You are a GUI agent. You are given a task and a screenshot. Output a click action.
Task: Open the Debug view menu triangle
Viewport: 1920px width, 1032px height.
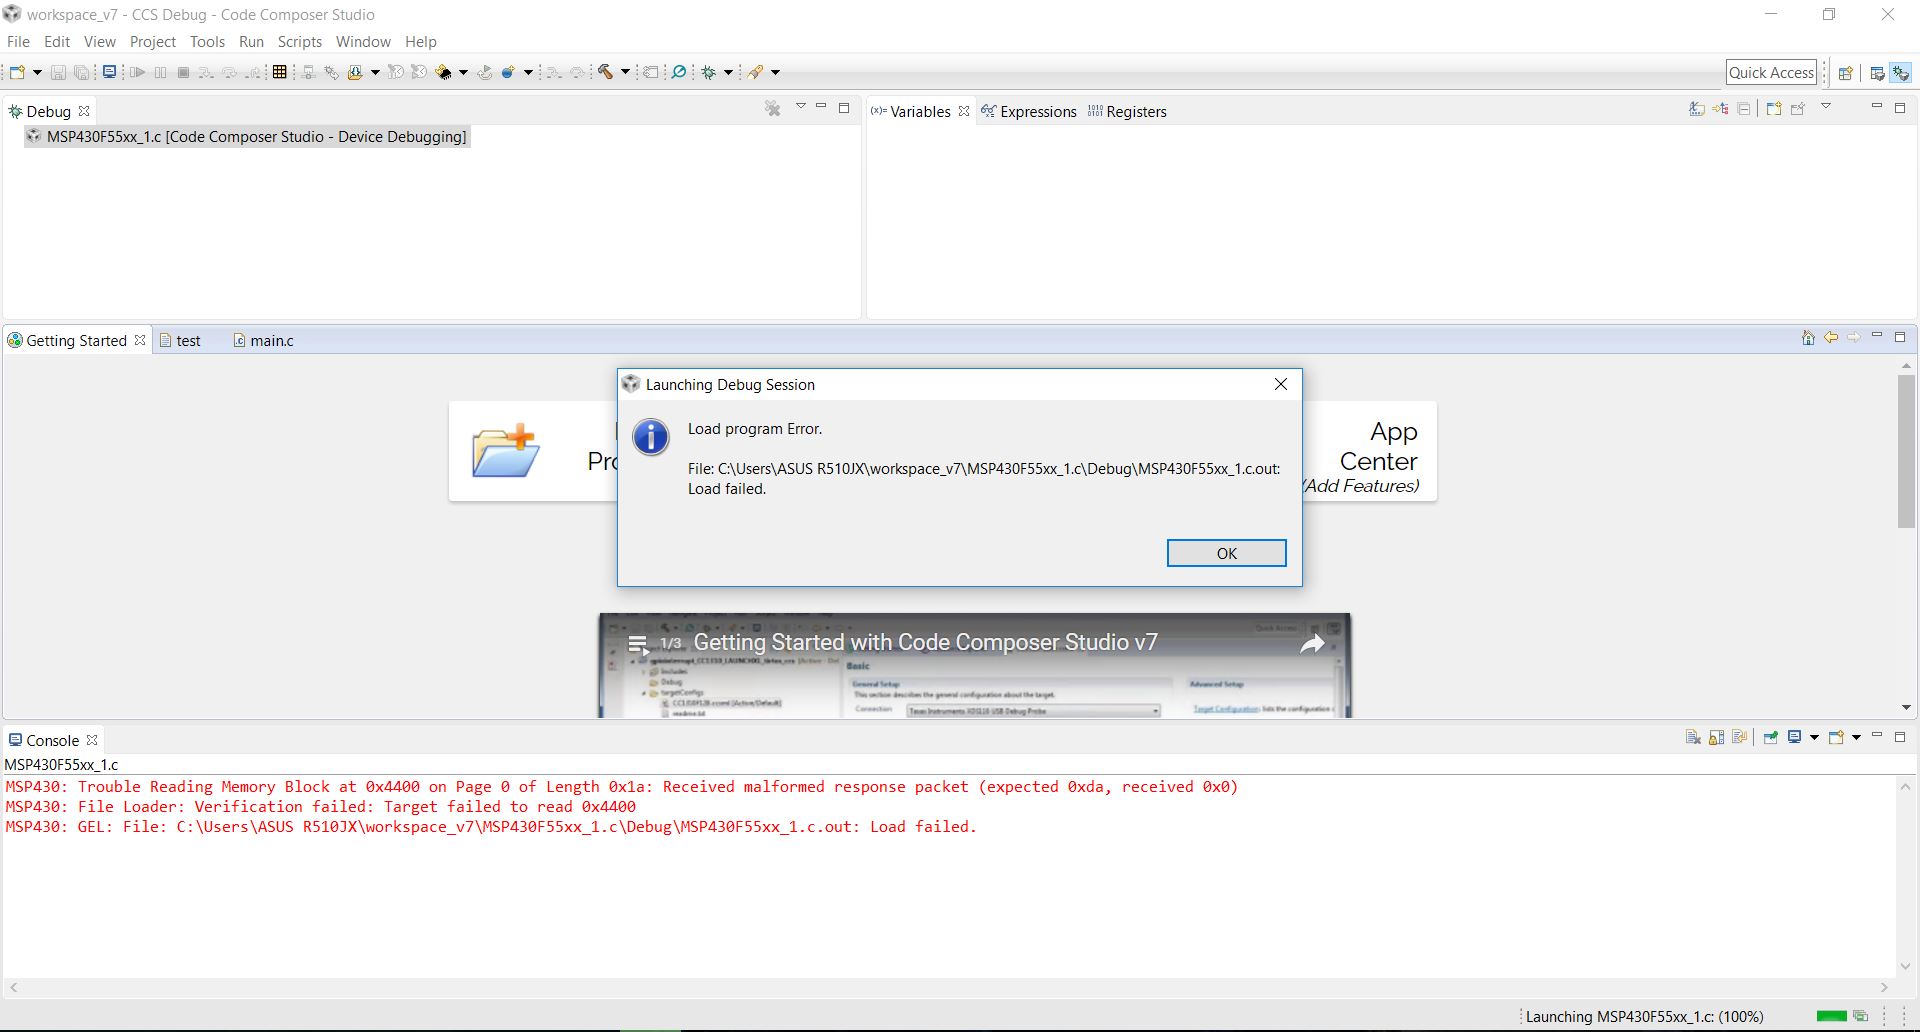point(800,106)
